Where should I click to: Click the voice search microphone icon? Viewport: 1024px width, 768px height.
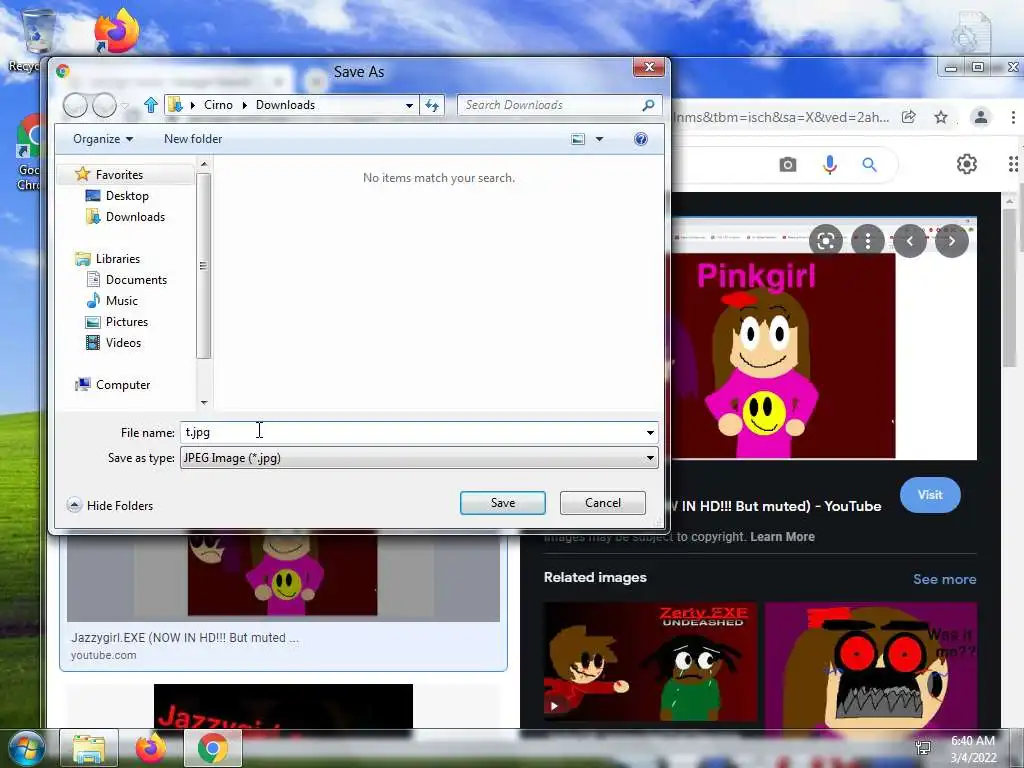pos(829,165)
